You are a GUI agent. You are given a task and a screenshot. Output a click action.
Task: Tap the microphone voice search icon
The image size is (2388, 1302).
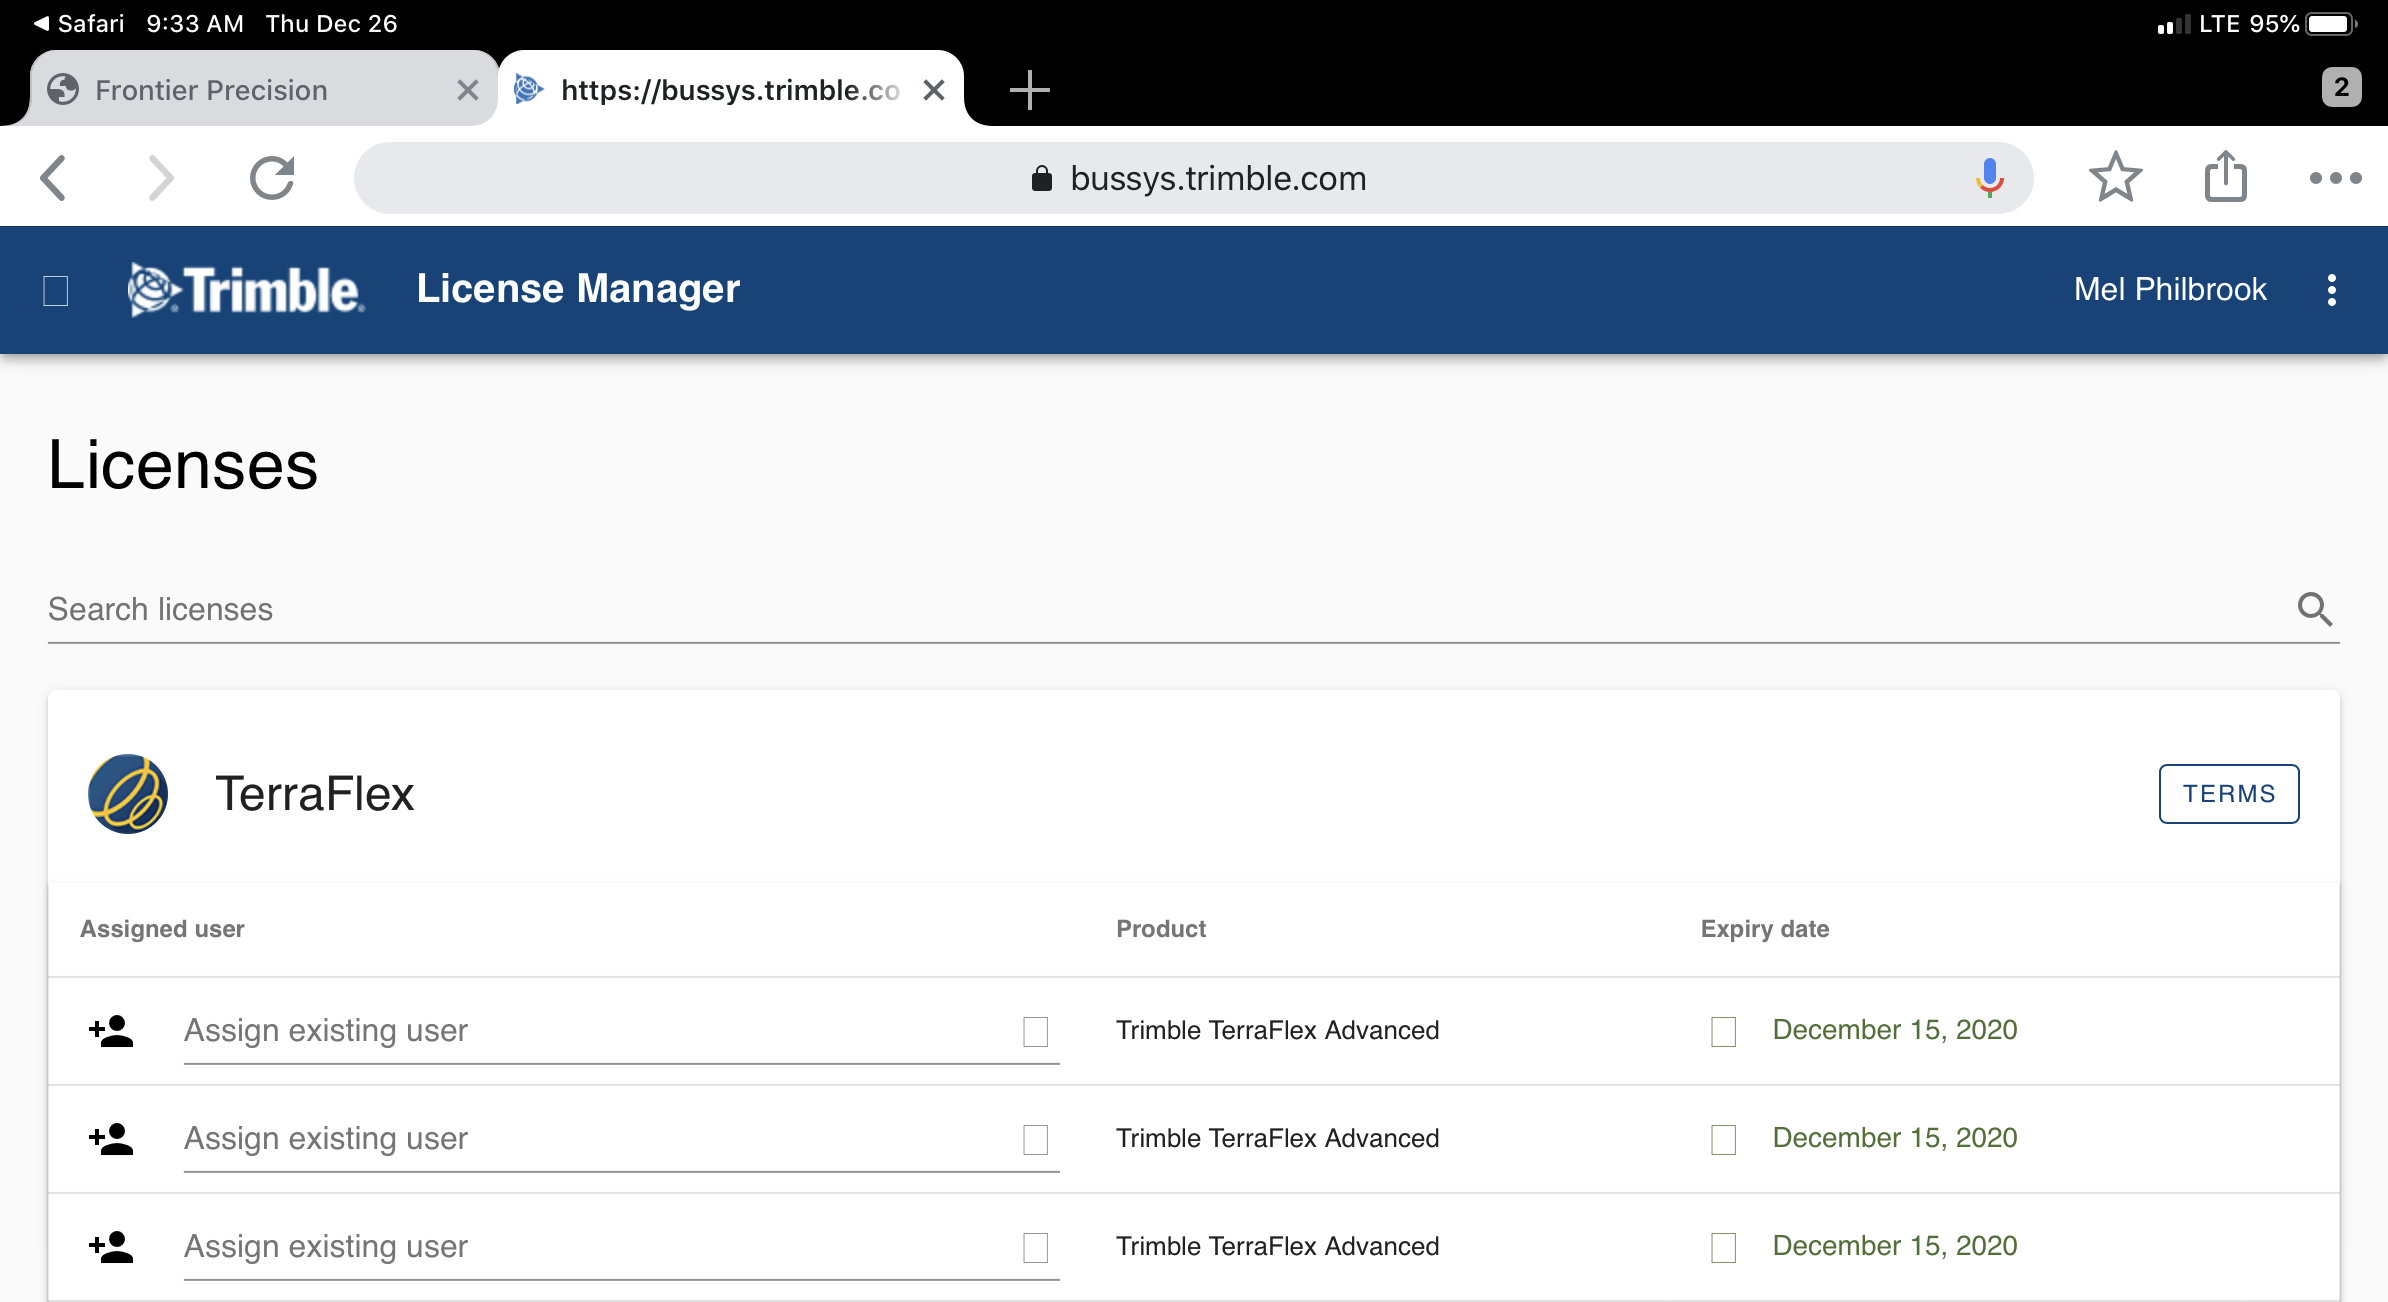pos(1989,178)
